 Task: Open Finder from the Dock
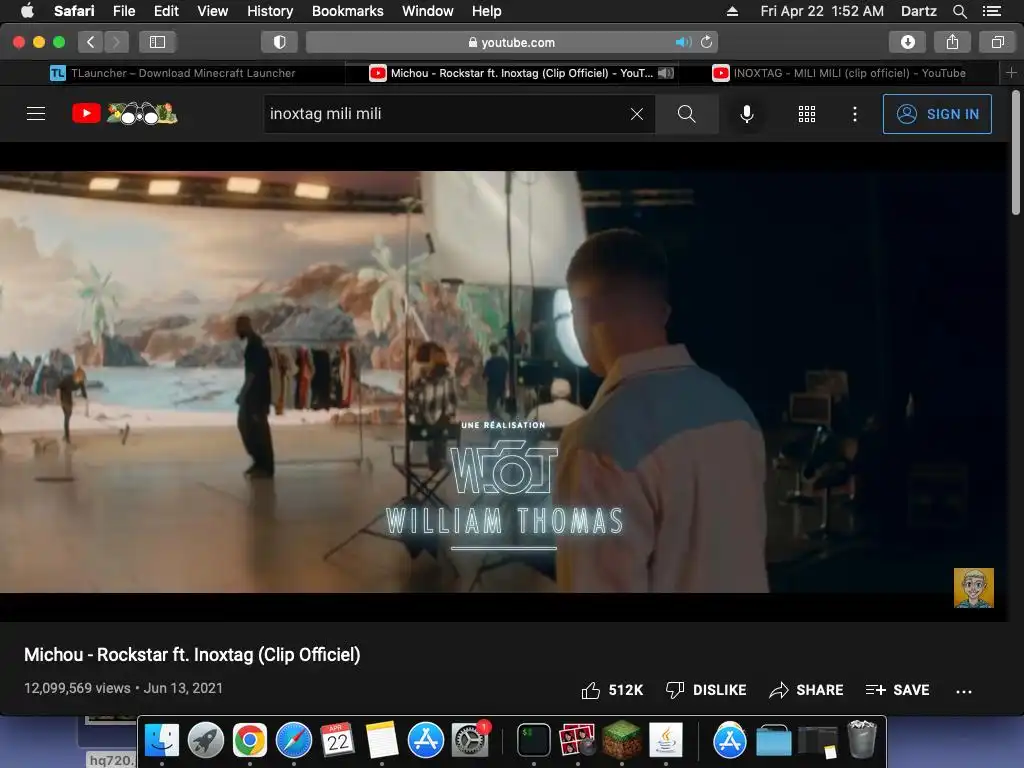(x=161, y=741)
